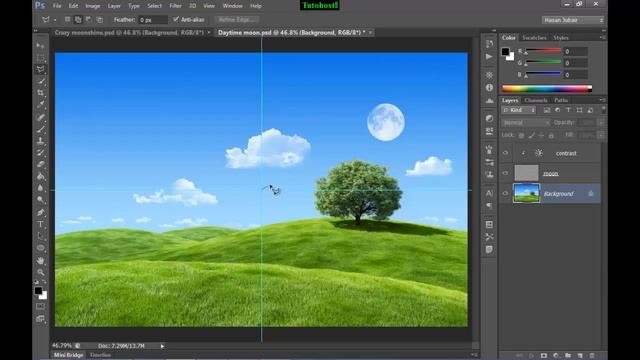Select the Move tool
640x360 pixels.
tap(40, 45)
